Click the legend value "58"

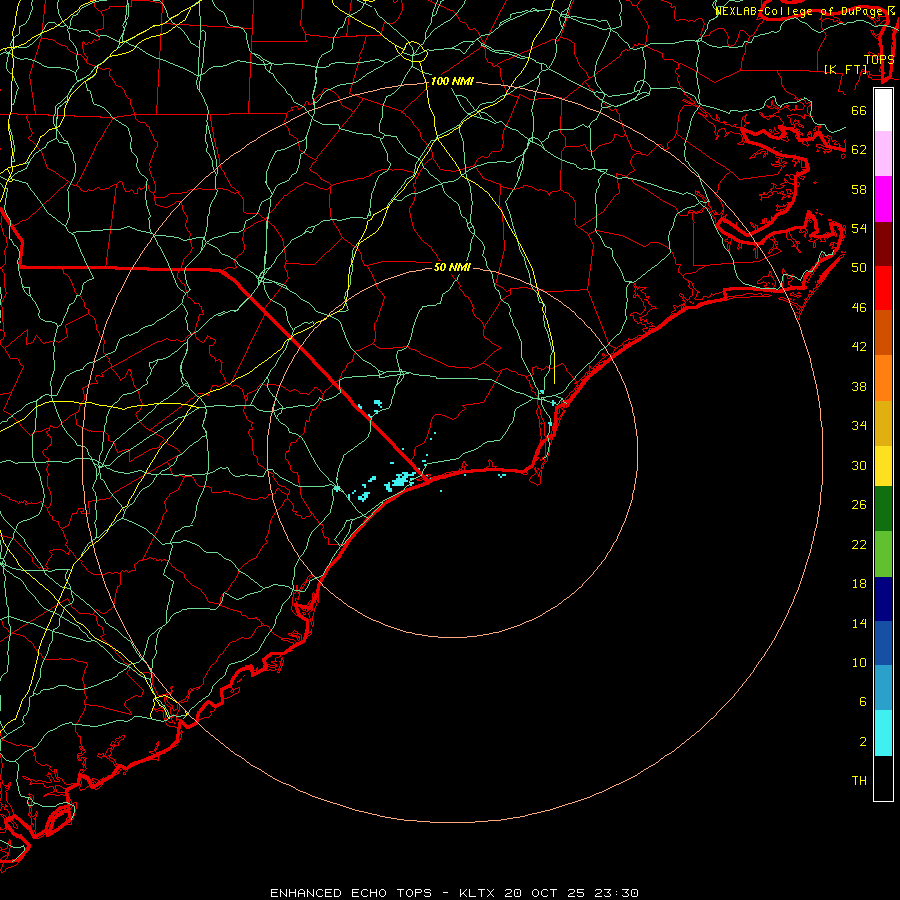coord(859,189)
